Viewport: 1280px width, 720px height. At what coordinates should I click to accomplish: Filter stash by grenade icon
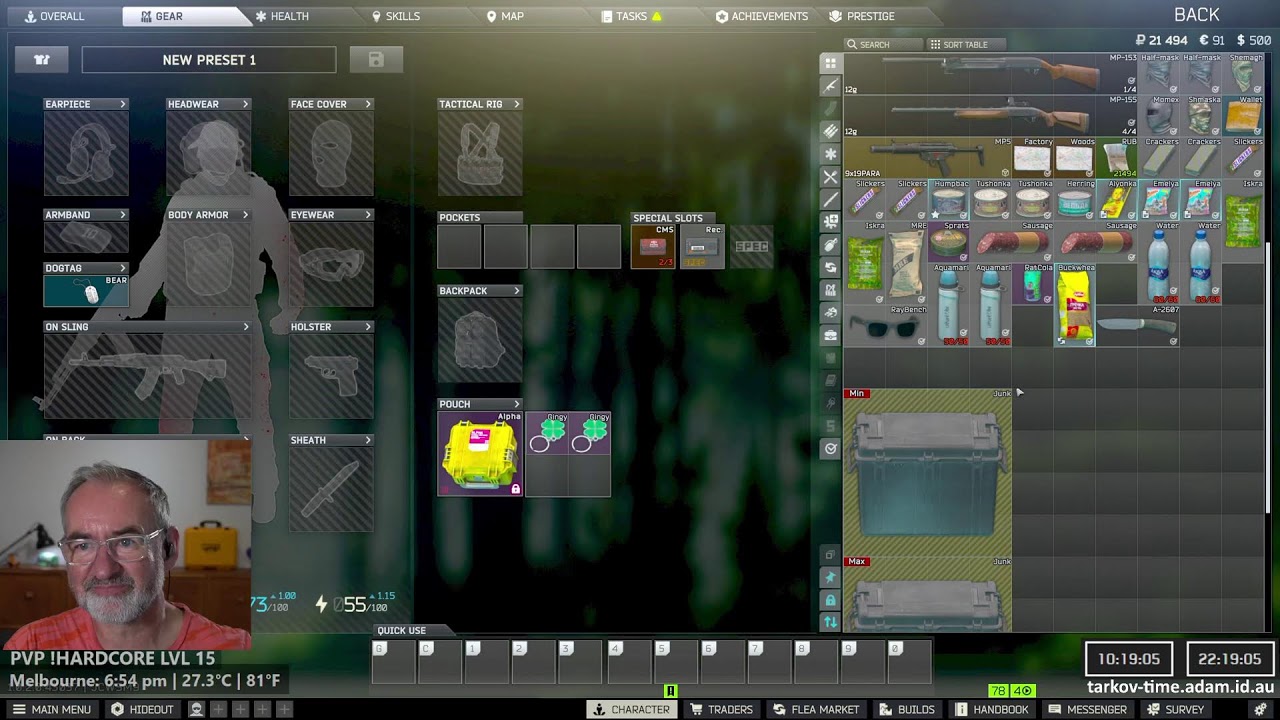(830, 245)
